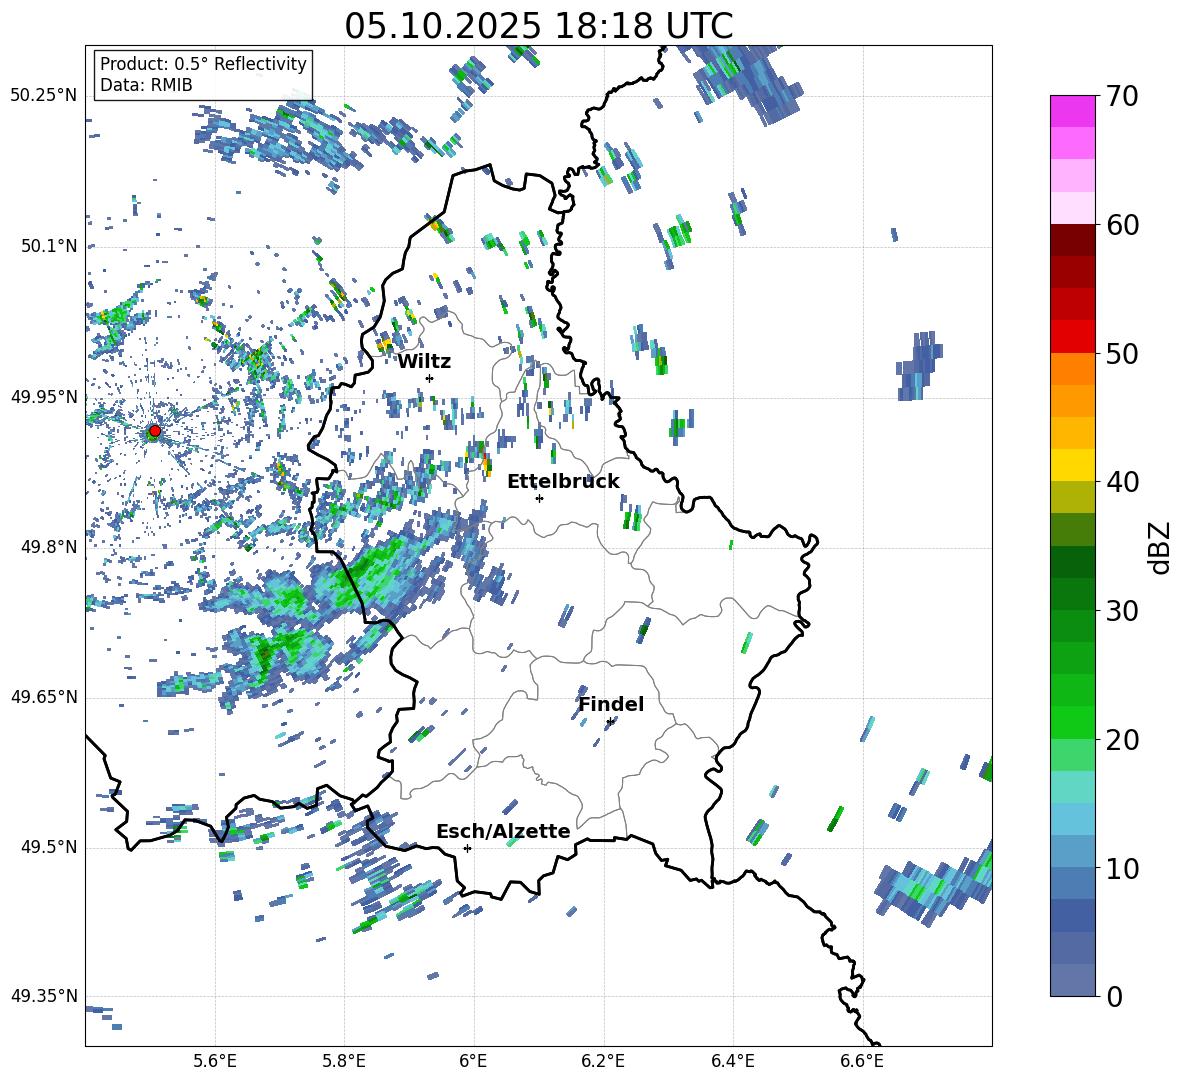Click the 30 colorbar tick label
The height and width of the screenshot is (1081, 1184).
(x=1122, y=611)
